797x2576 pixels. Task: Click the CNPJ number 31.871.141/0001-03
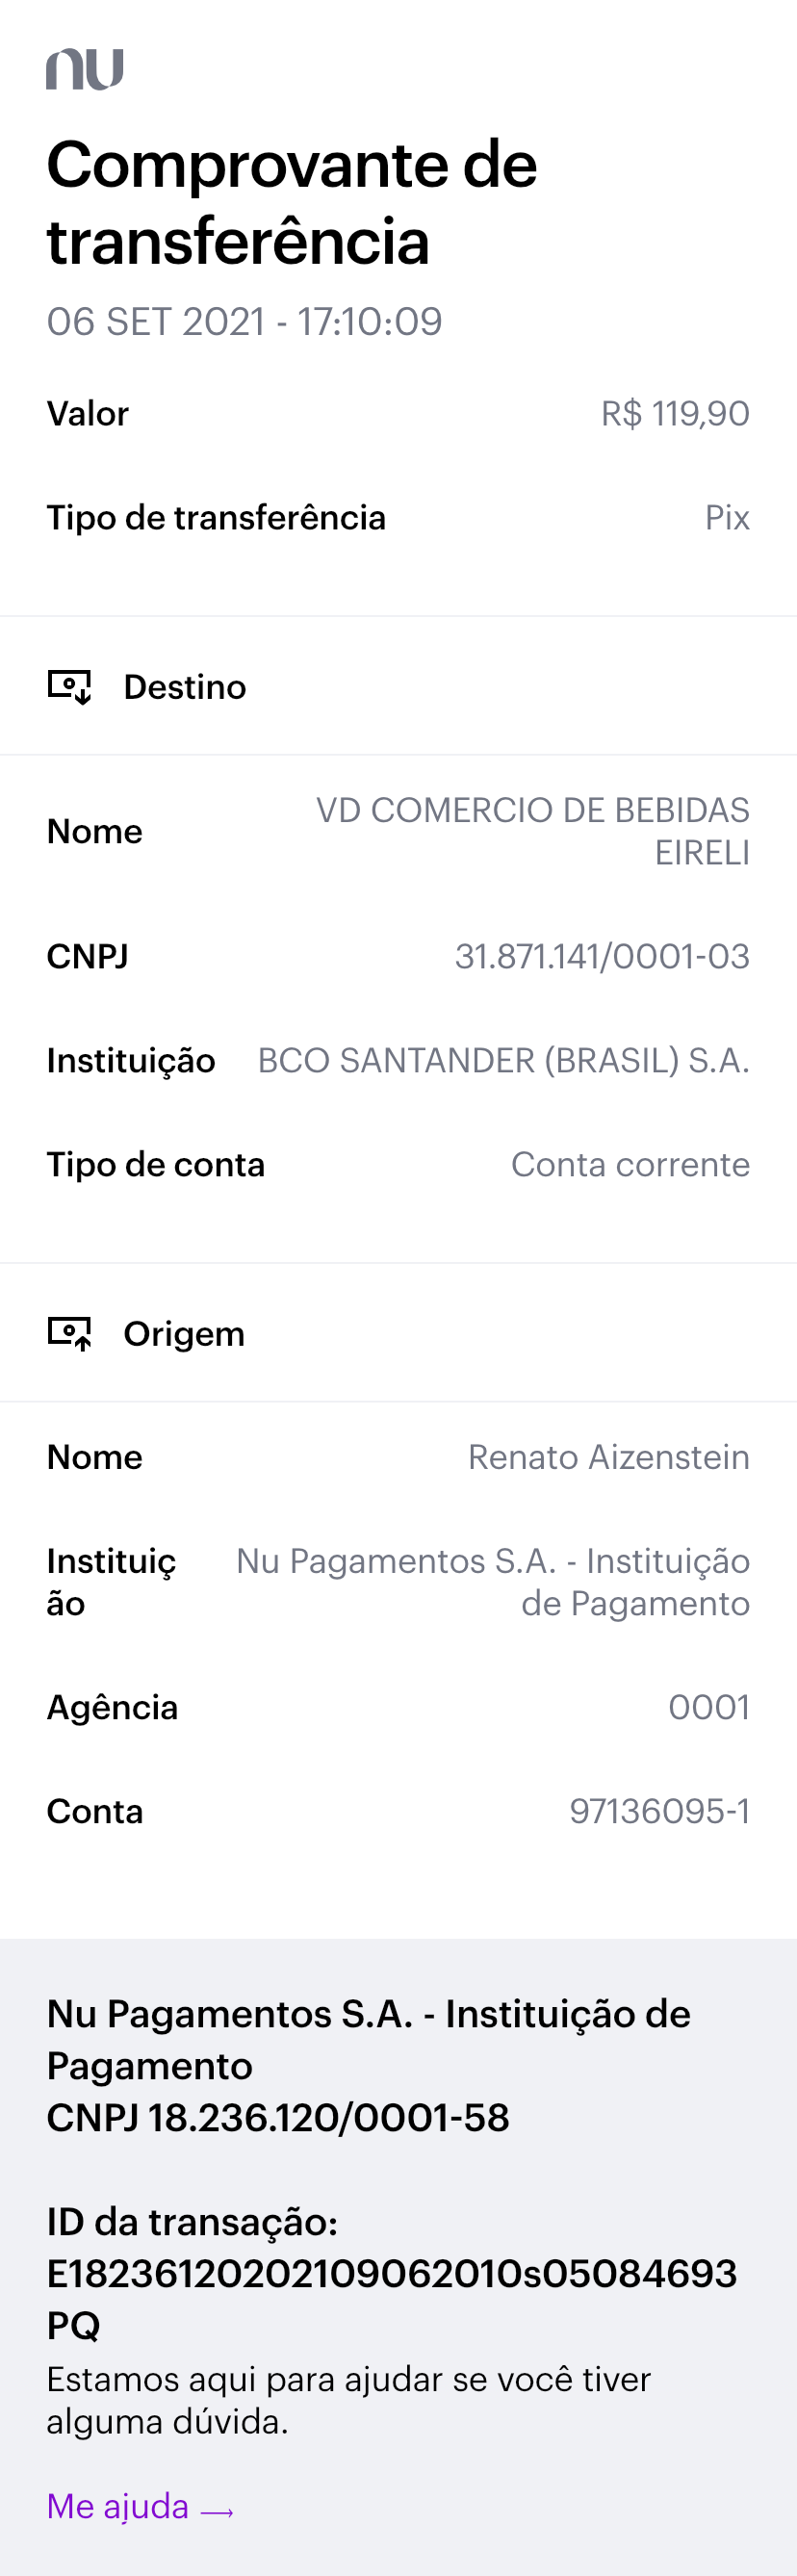602,957
